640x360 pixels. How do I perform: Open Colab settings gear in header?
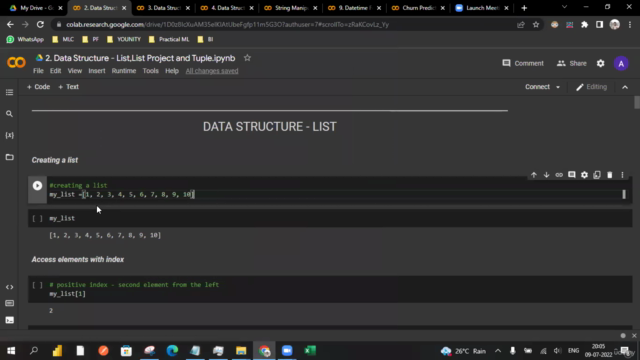tap(600, 63)
